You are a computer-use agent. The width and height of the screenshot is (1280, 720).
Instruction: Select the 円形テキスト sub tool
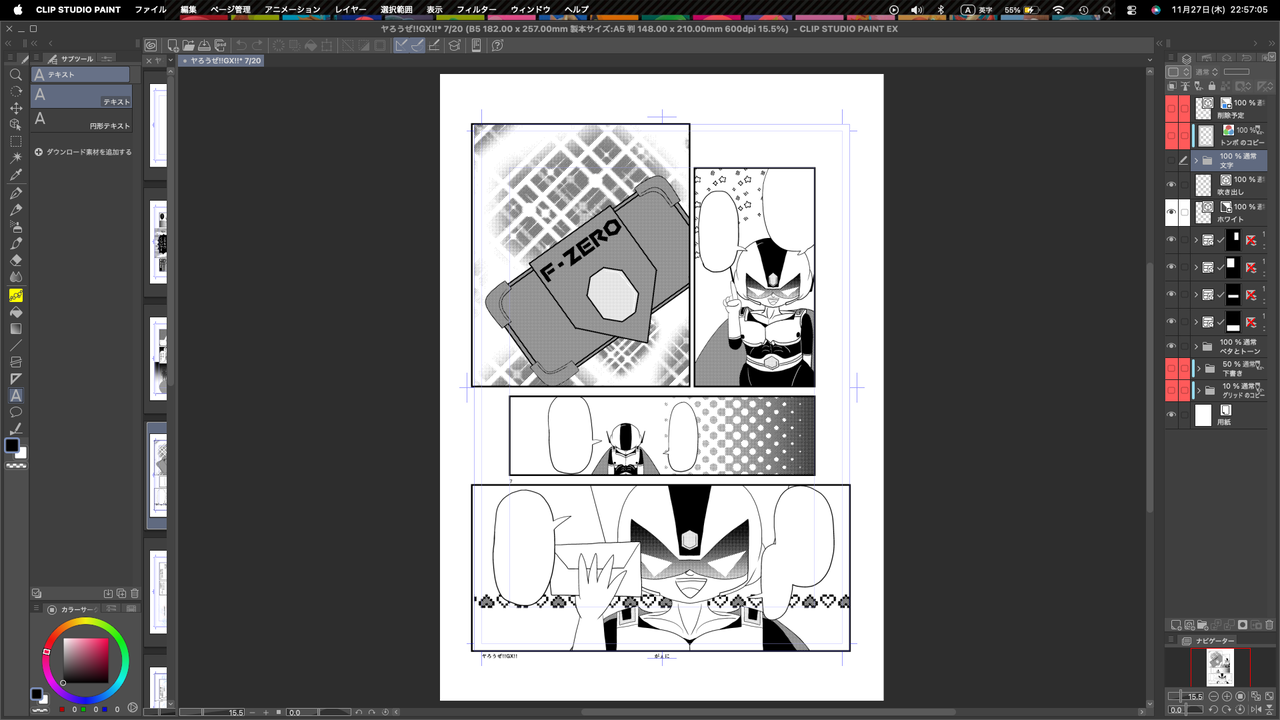(x=81, y=120)
